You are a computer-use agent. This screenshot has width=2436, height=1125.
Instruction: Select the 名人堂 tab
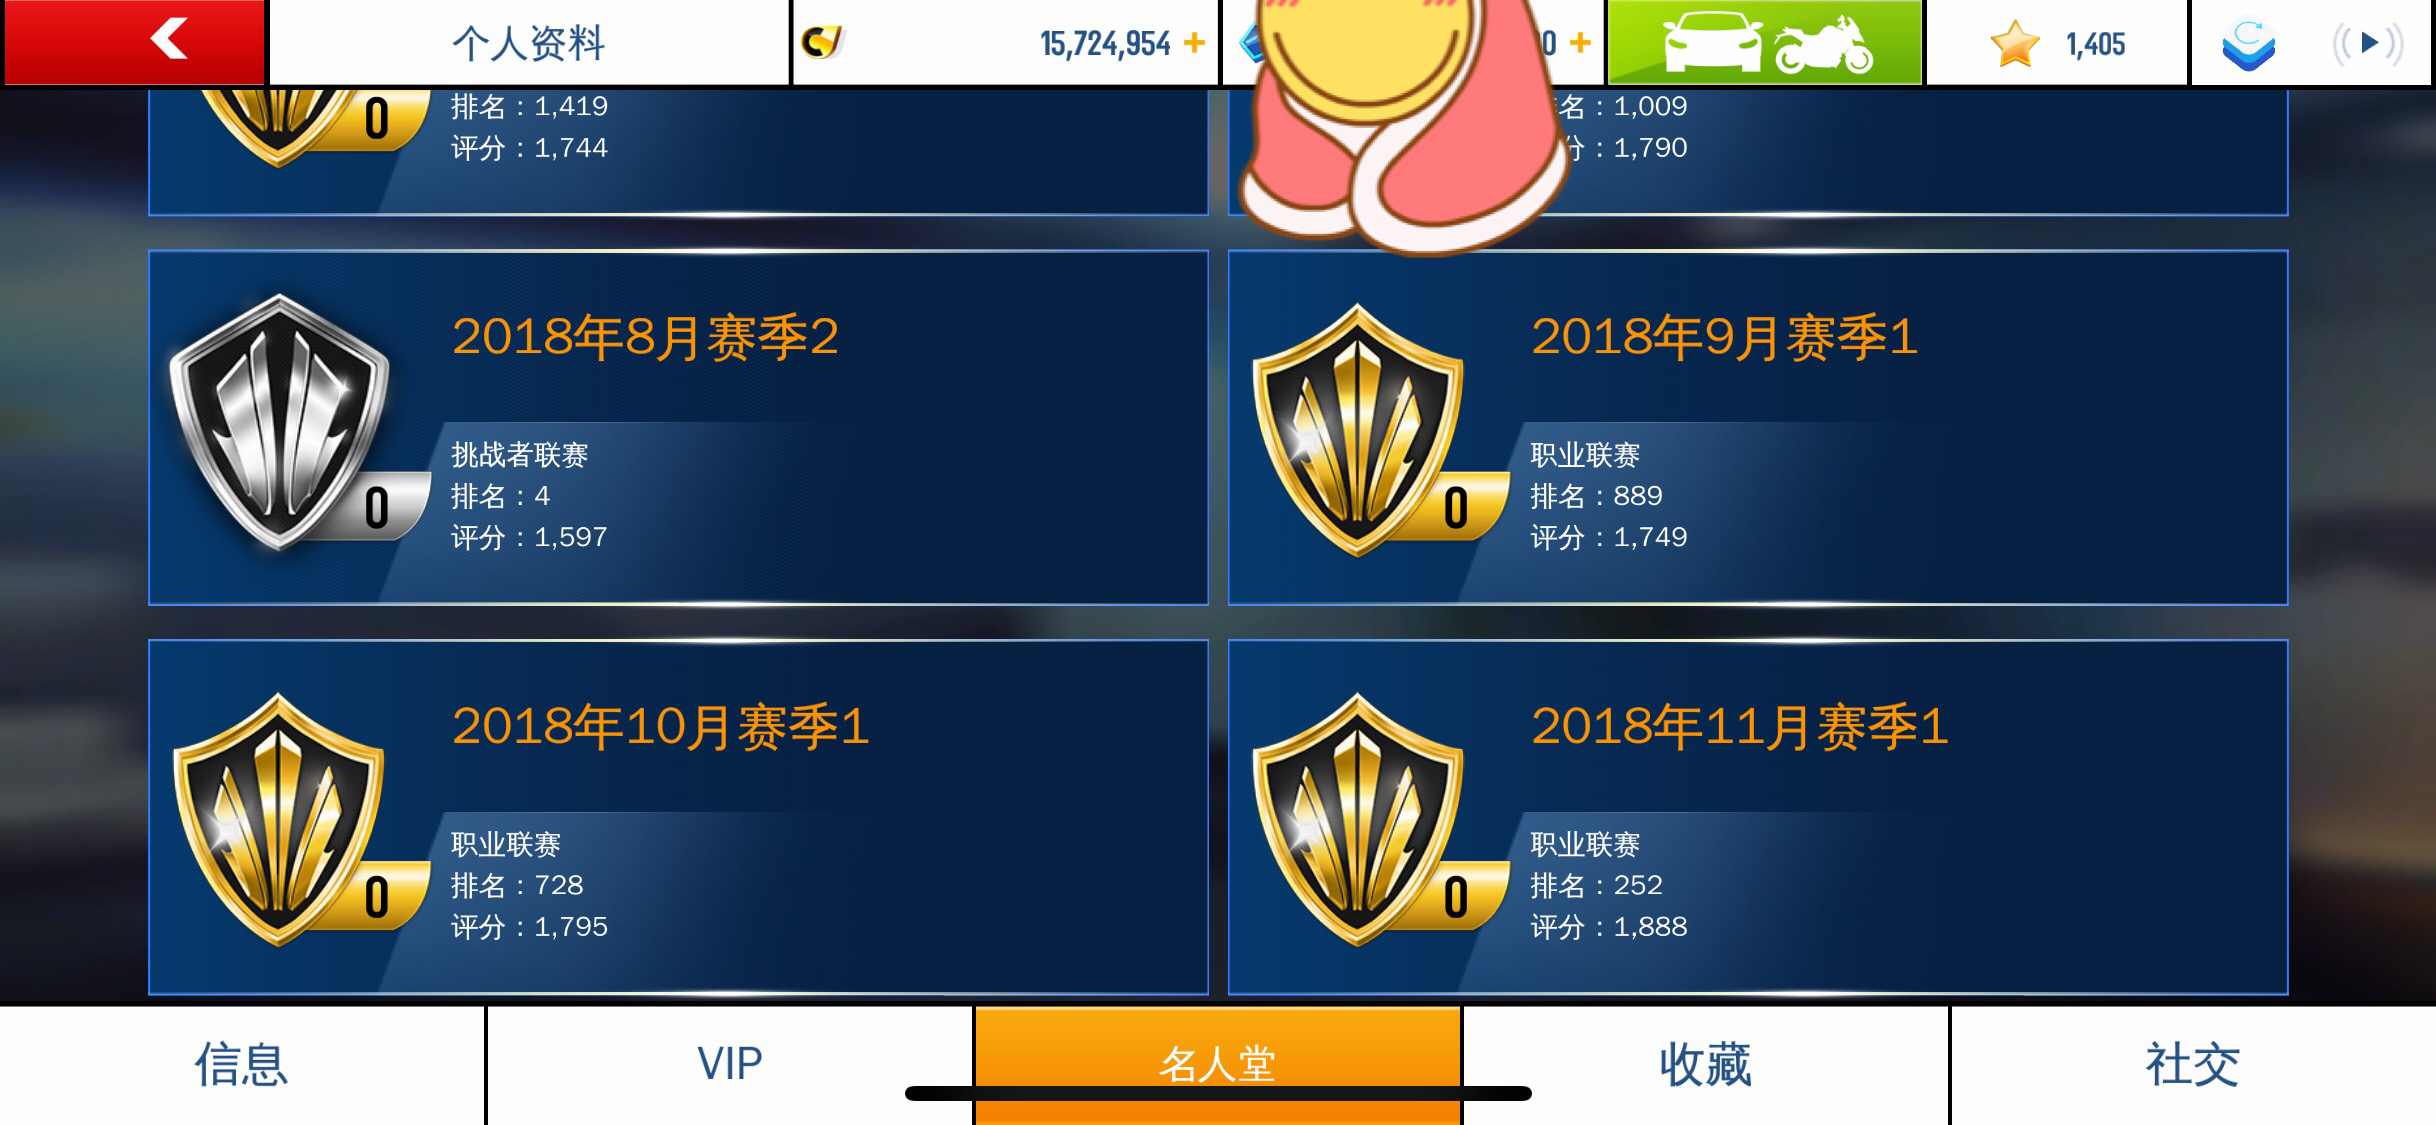[x=1217, y=1065]
